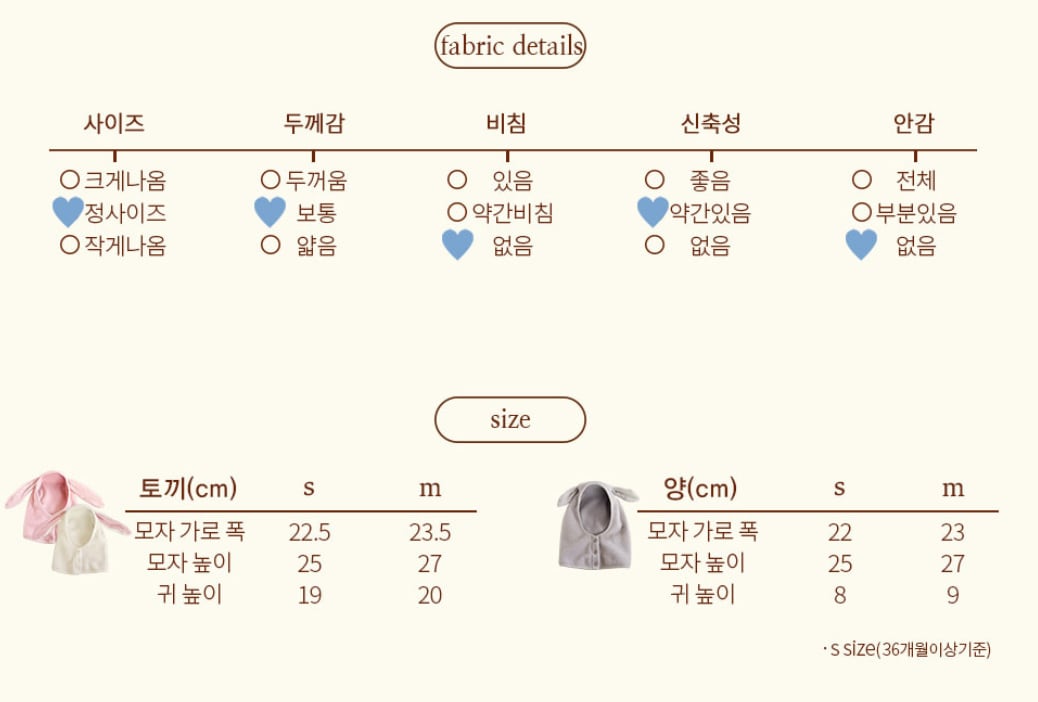Click the pink rabbit hat image
Screen dimensions: 1038x702
40,503
